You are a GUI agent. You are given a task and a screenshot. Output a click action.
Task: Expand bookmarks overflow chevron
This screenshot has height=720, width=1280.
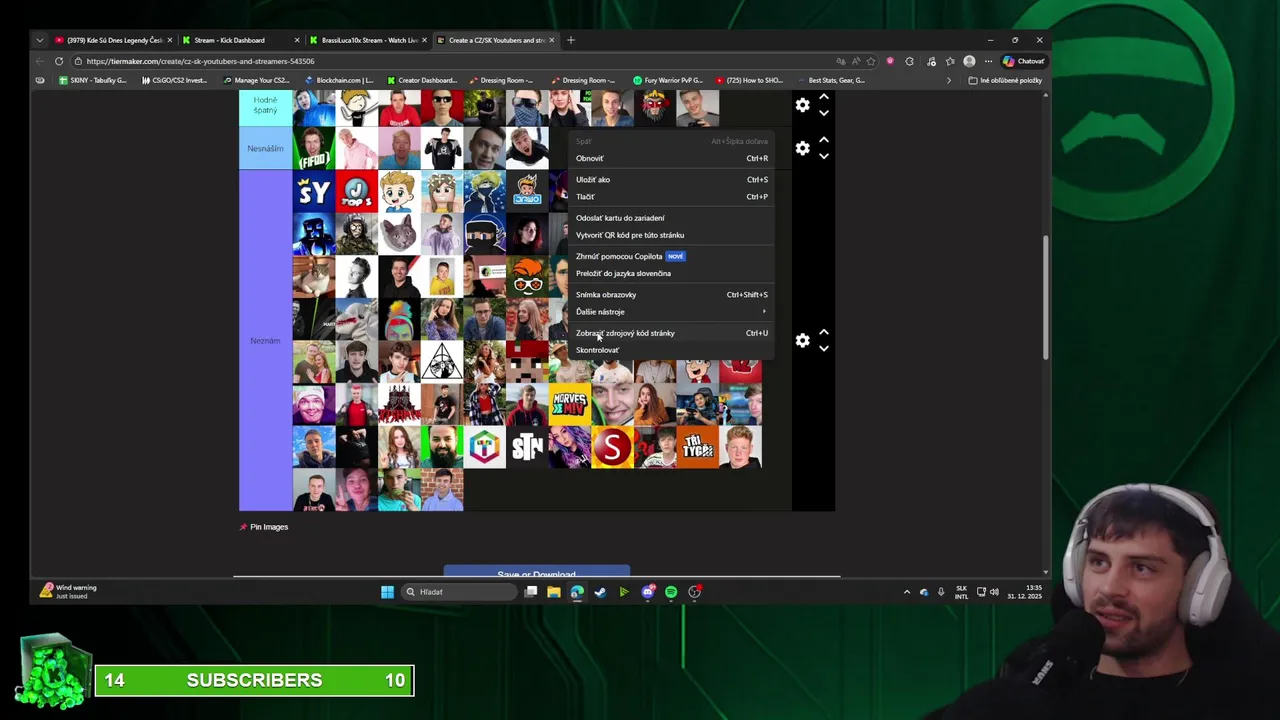(949, 80)
